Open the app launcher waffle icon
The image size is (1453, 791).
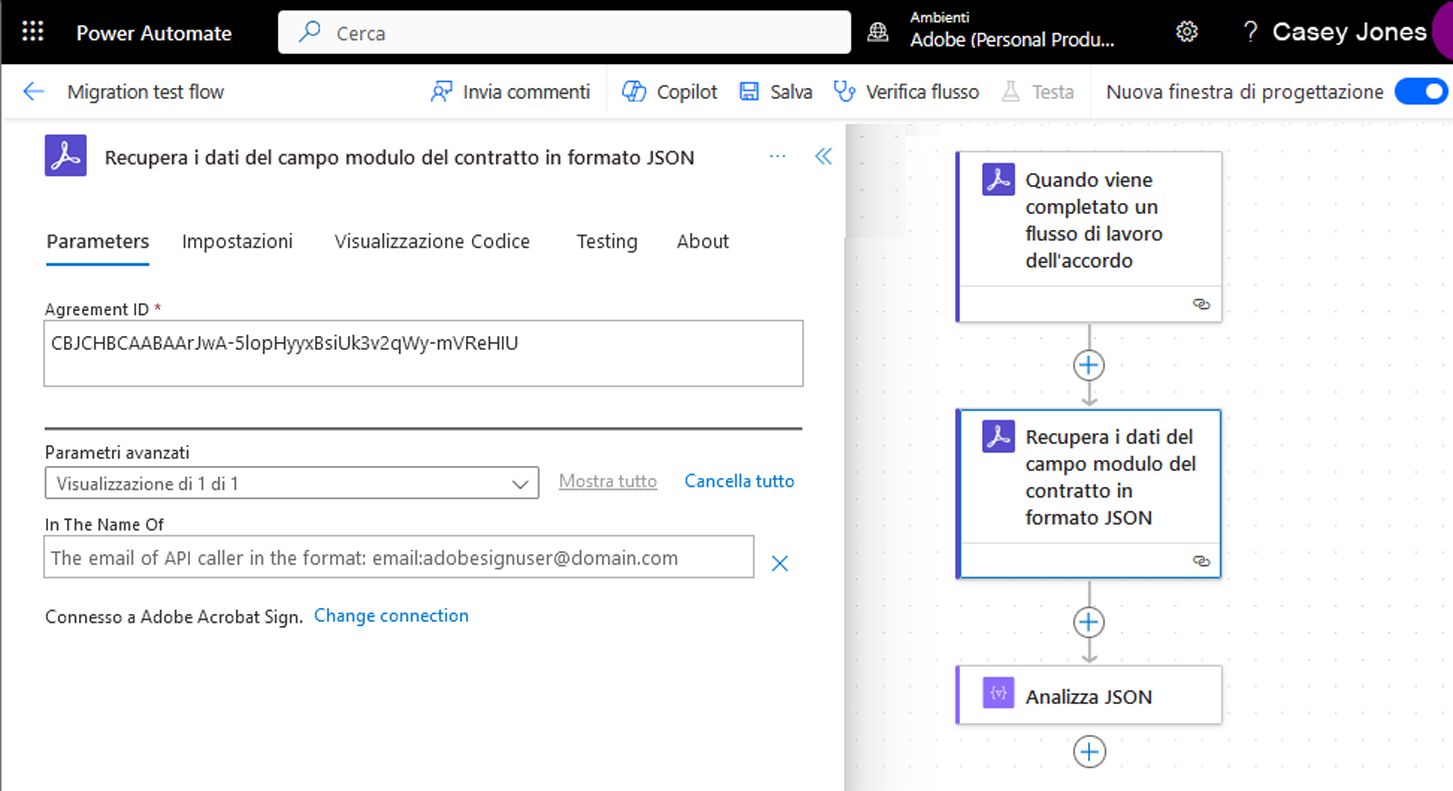pyautogui.click(x=32, y=32)
